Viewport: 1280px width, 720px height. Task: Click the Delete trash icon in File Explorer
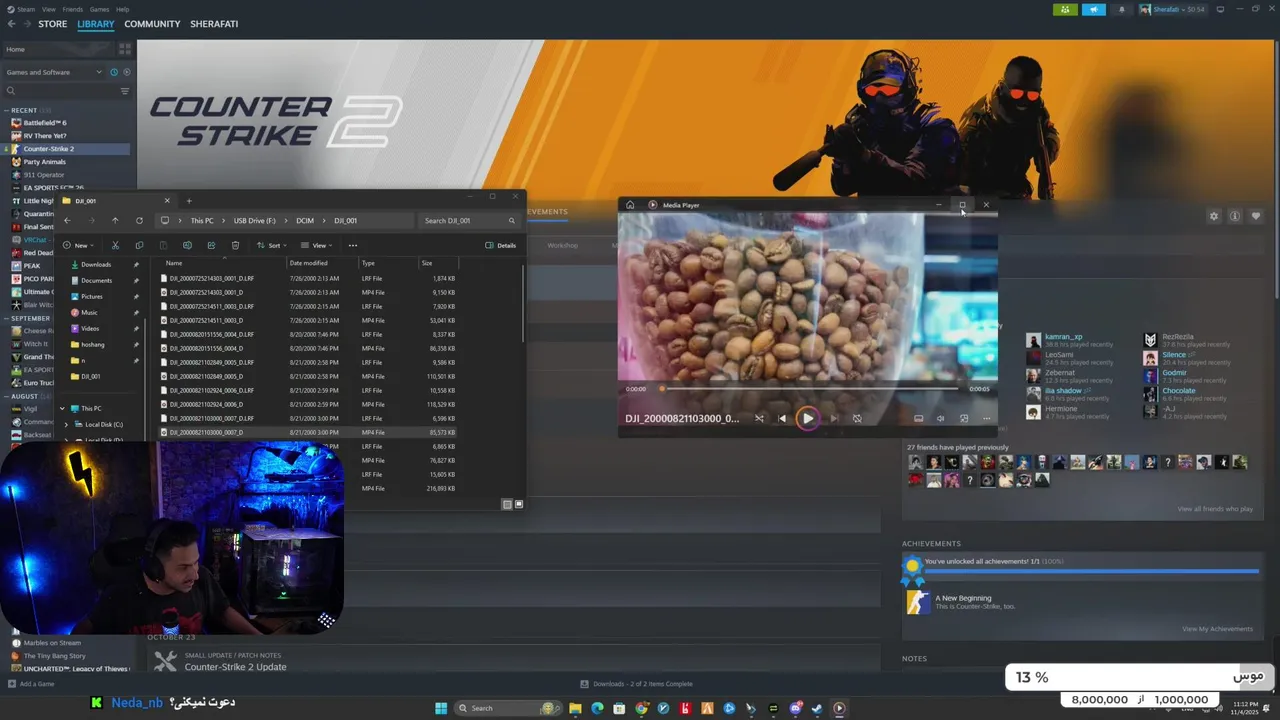(x=235, y=245)
